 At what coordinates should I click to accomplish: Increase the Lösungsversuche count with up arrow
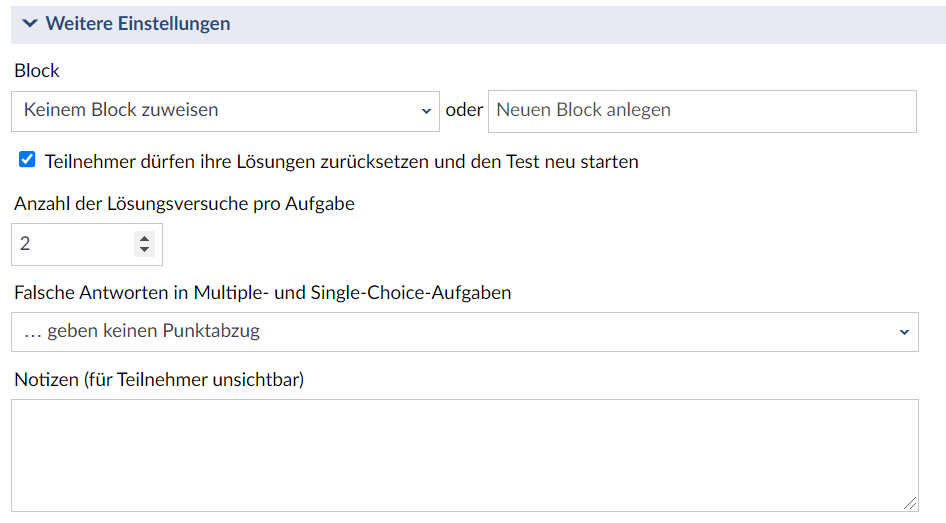(144, 238)
